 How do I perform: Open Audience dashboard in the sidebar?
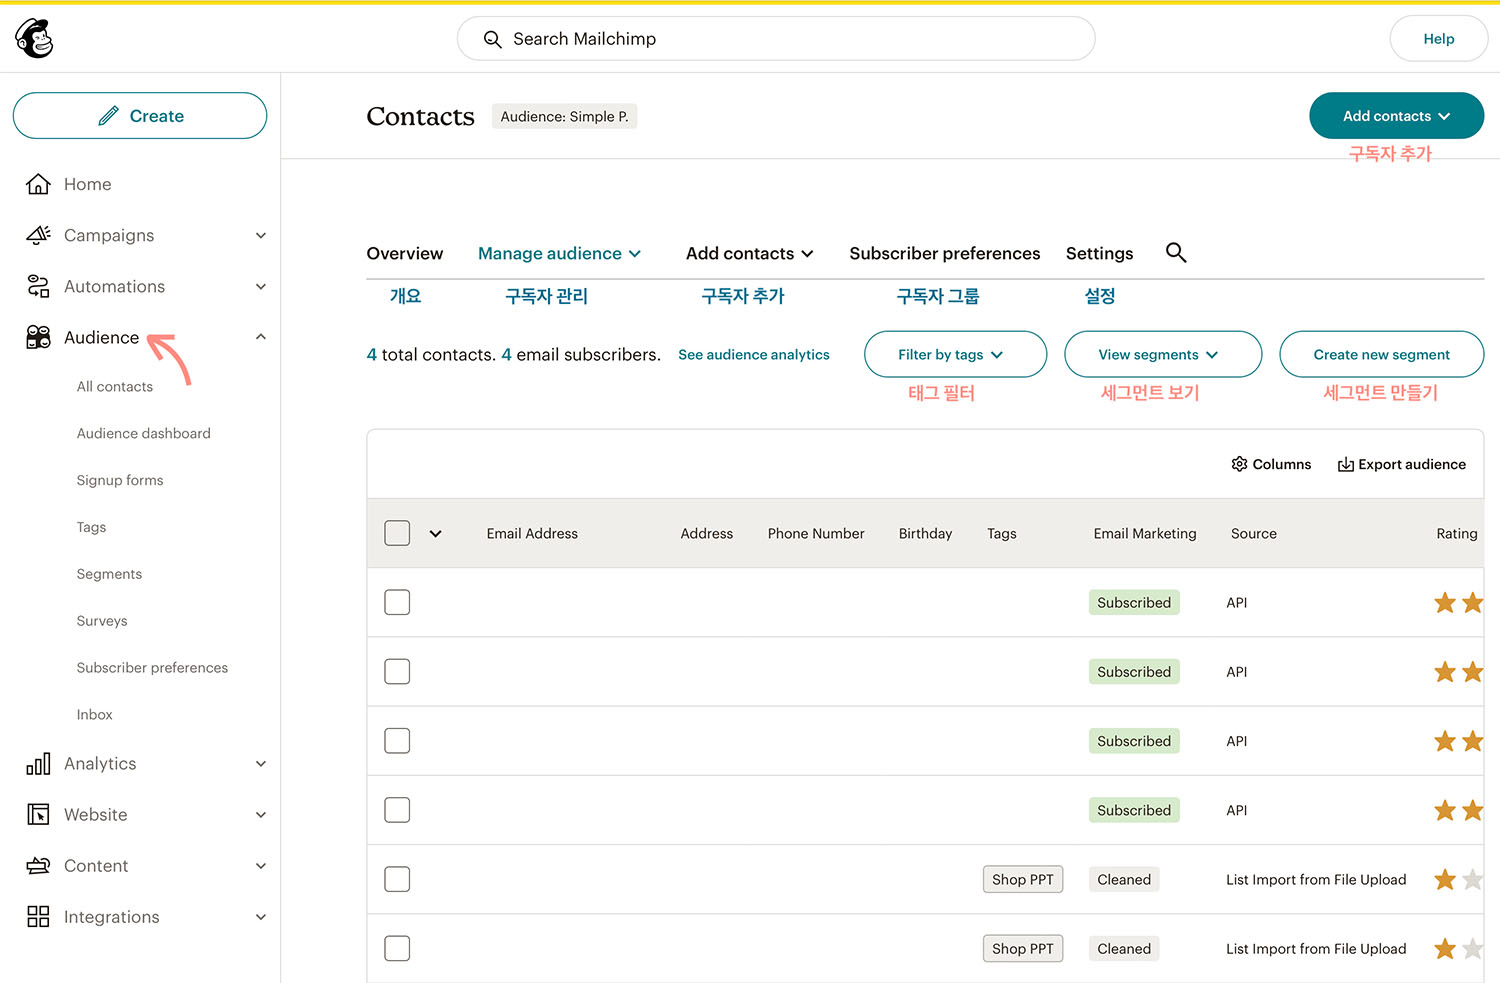click(144, 434)
